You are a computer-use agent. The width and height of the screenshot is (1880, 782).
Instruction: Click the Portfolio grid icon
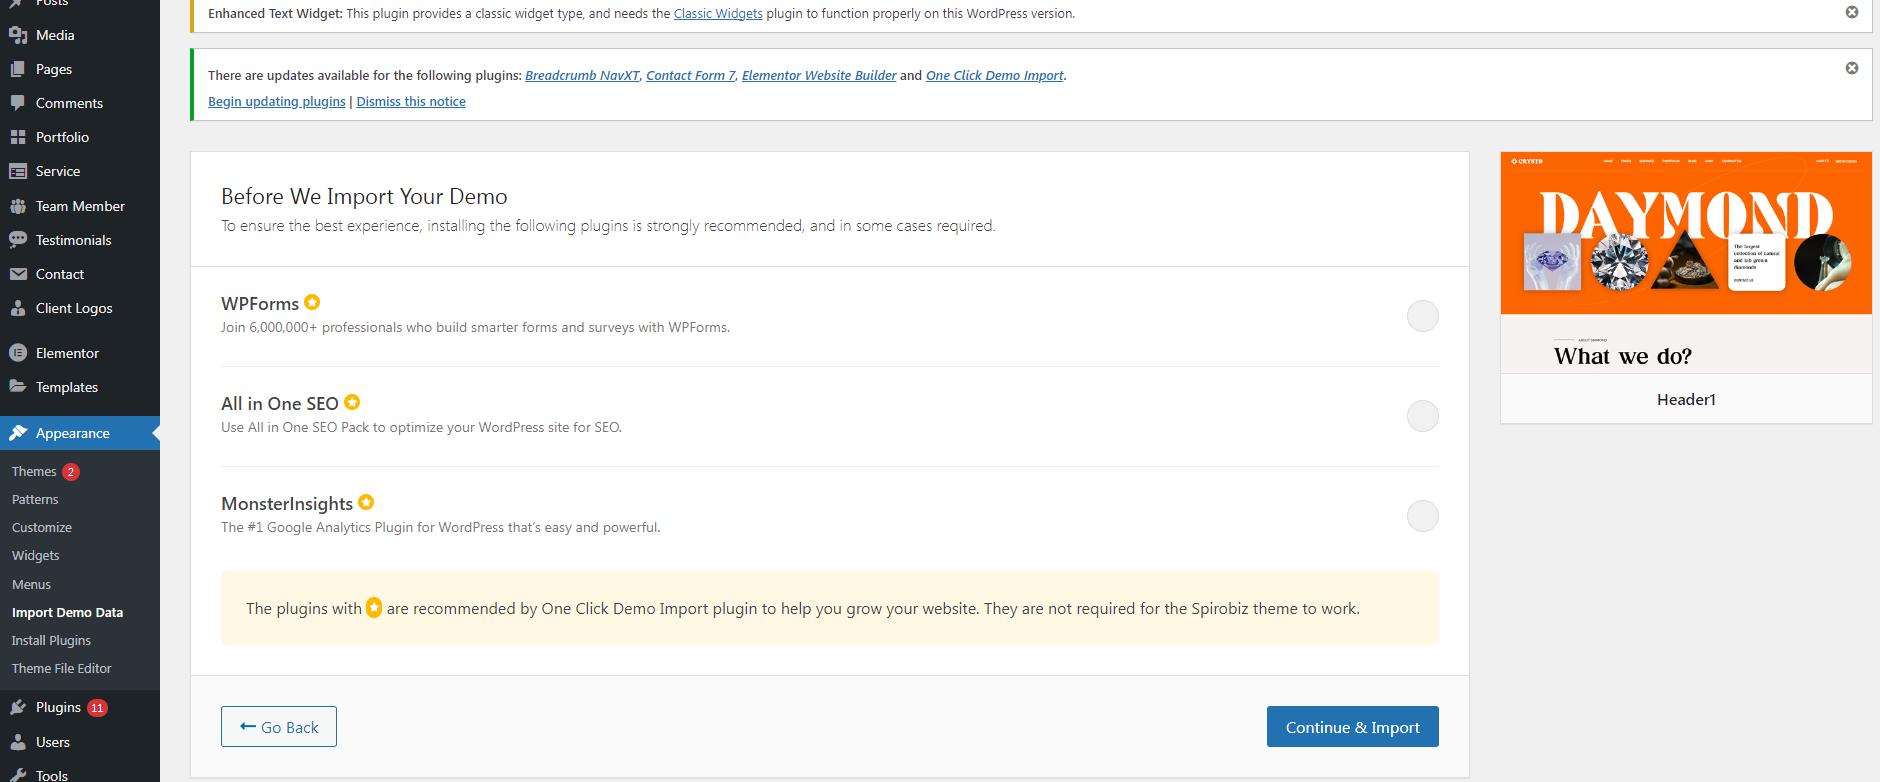(x=18, y=137)
